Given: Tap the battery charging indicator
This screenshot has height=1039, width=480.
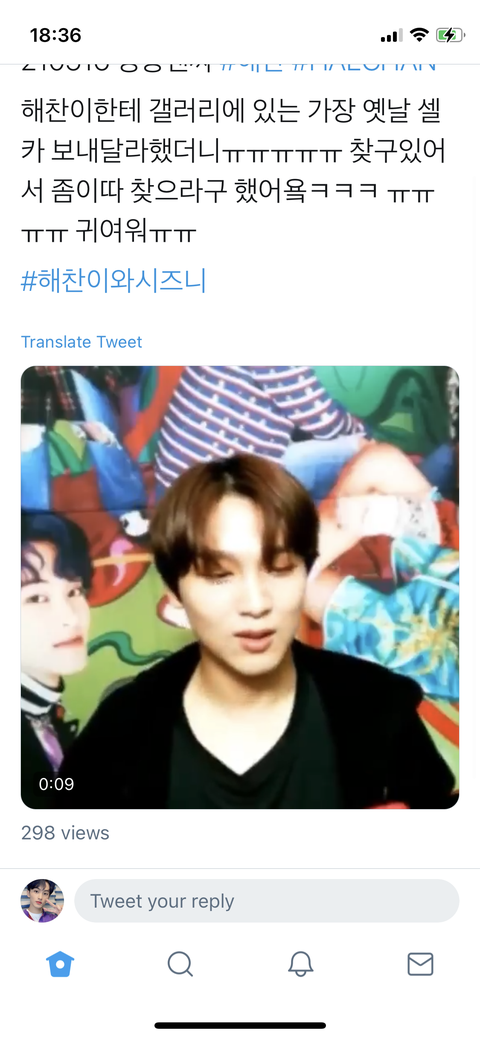Looking at the screenshot, I should (x=450, y=35).
